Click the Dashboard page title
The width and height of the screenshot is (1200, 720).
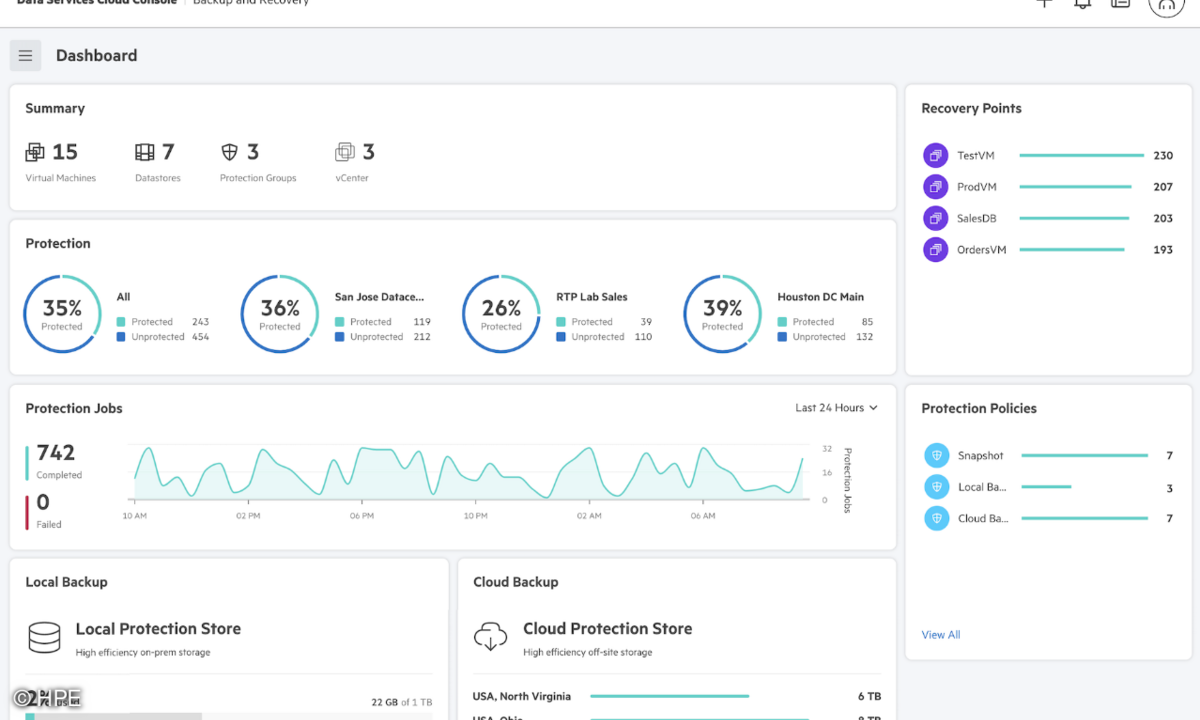point(97,56)
